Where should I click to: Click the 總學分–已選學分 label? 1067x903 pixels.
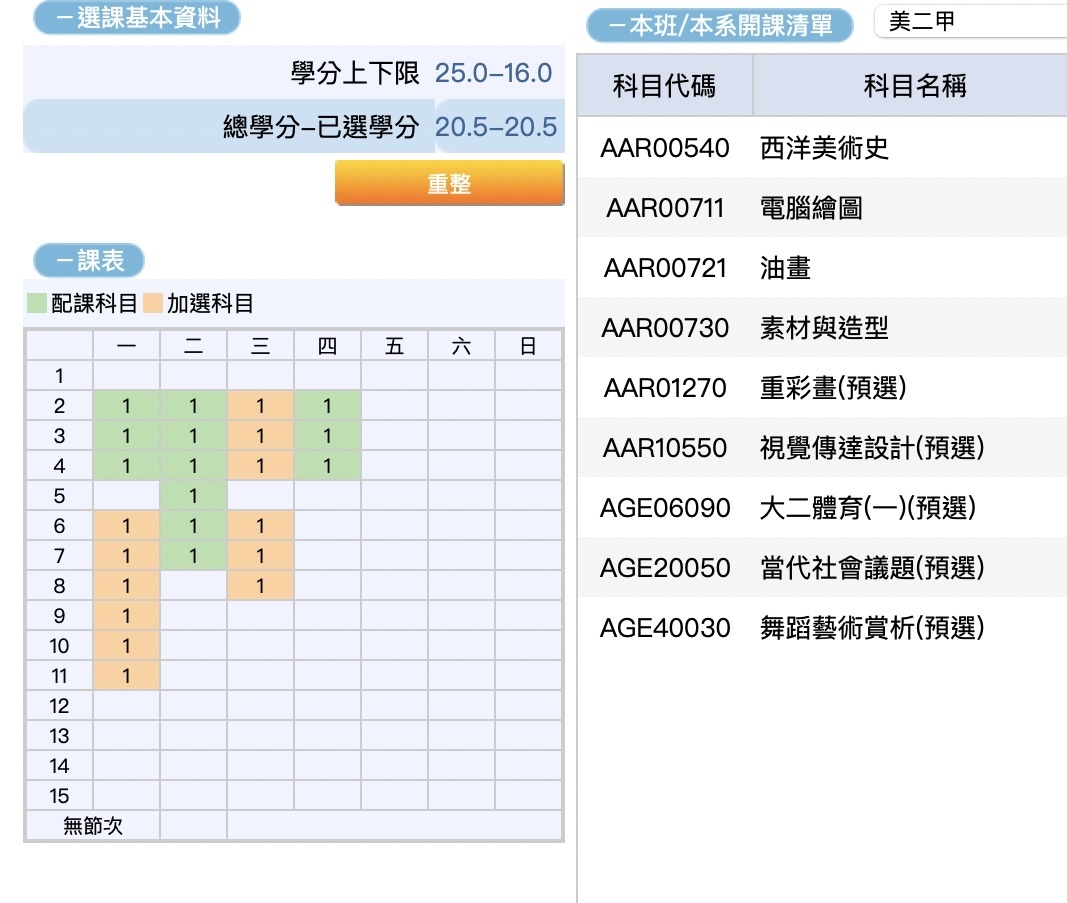click(x=321, y=126)
